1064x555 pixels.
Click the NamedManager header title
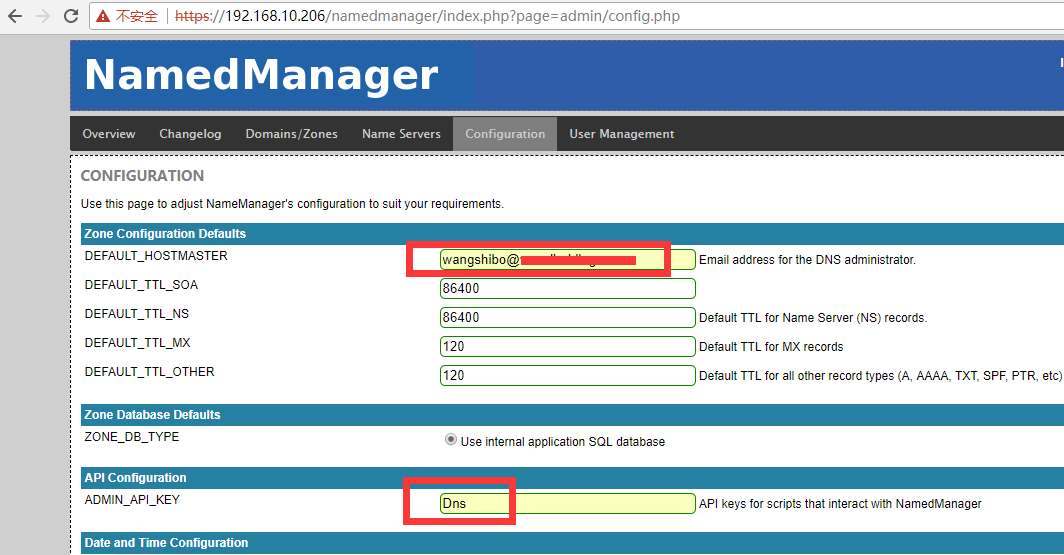coord(261,75)
